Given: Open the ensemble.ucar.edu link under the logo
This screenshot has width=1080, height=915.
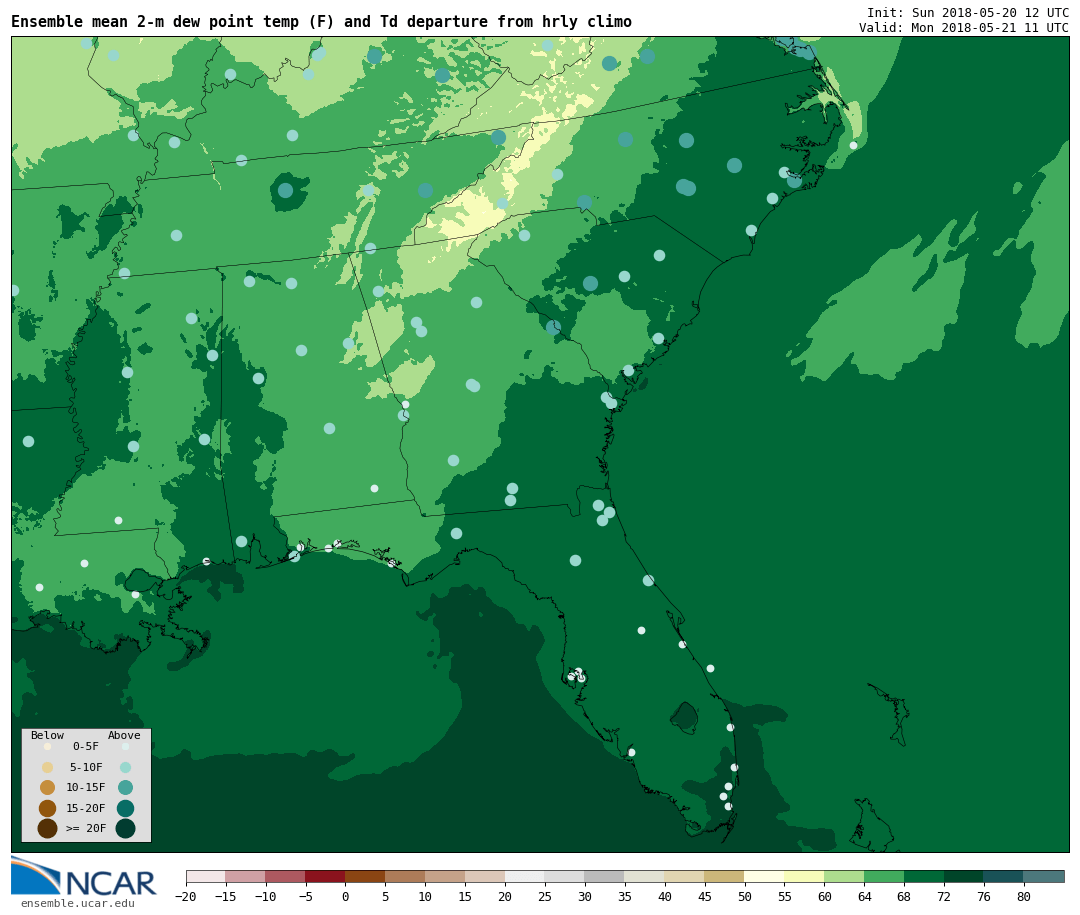Looking at the screenshot, I should point(78,903).
